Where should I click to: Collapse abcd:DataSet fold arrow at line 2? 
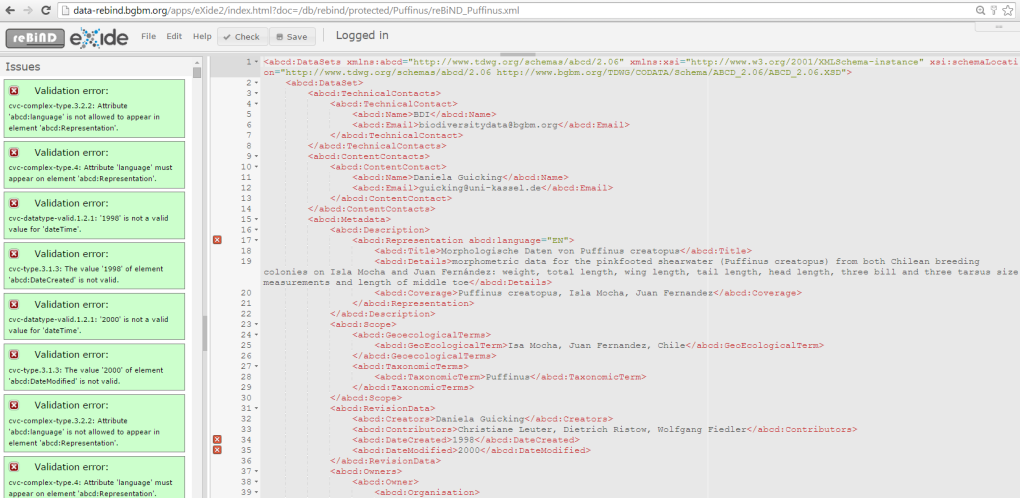pyautogui.click(x=256, y=83)
